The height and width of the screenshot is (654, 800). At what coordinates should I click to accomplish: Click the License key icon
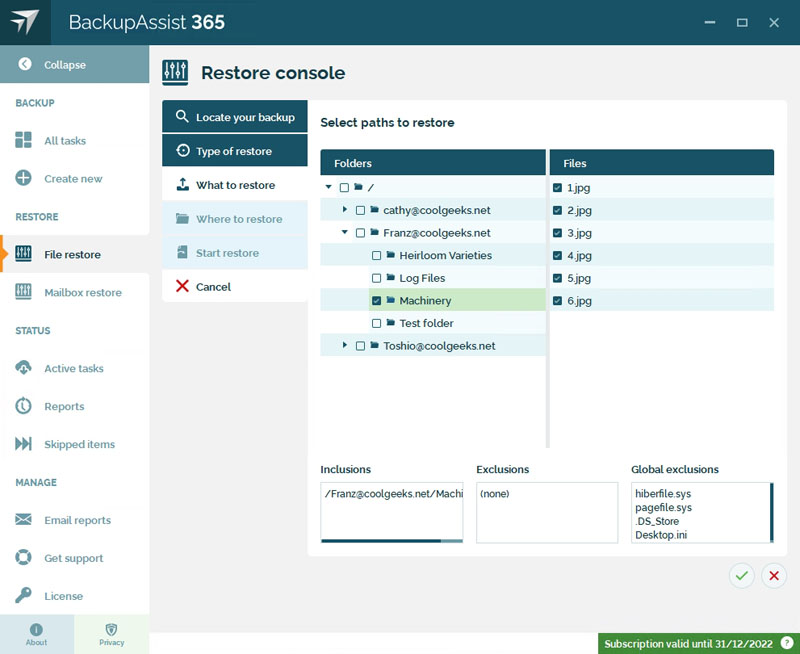[x=23, y=595]
